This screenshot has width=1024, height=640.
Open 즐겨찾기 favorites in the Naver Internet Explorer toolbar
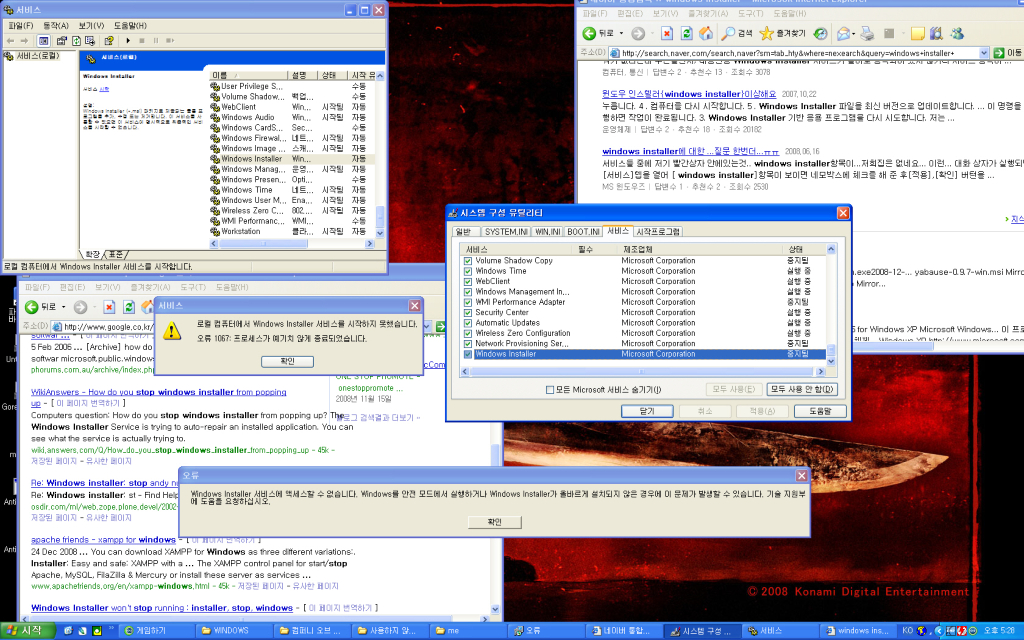pyautogui.click(x=783, y=33)
